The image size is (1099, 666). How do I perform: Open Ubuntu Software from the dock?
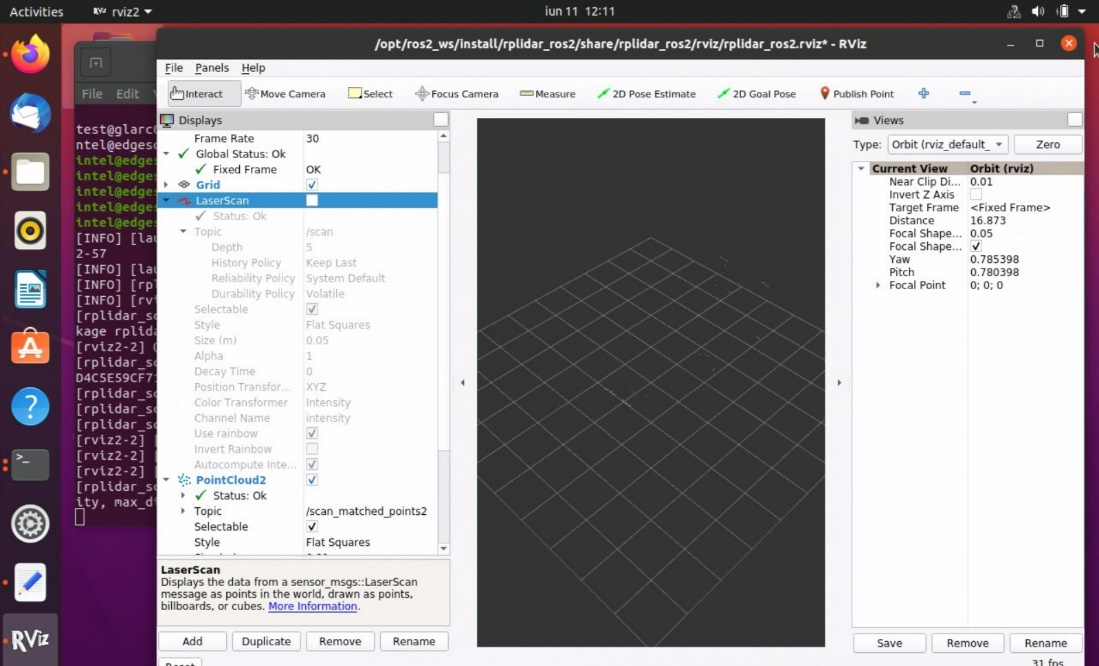pyautogui.click(x=30, y=348)
